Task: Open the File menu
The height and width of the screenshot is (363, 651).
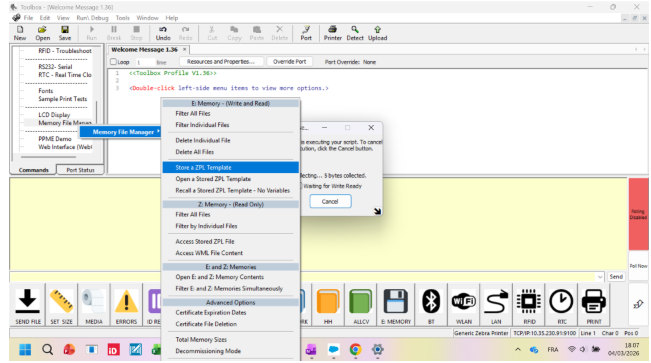Action: (28, 18)
